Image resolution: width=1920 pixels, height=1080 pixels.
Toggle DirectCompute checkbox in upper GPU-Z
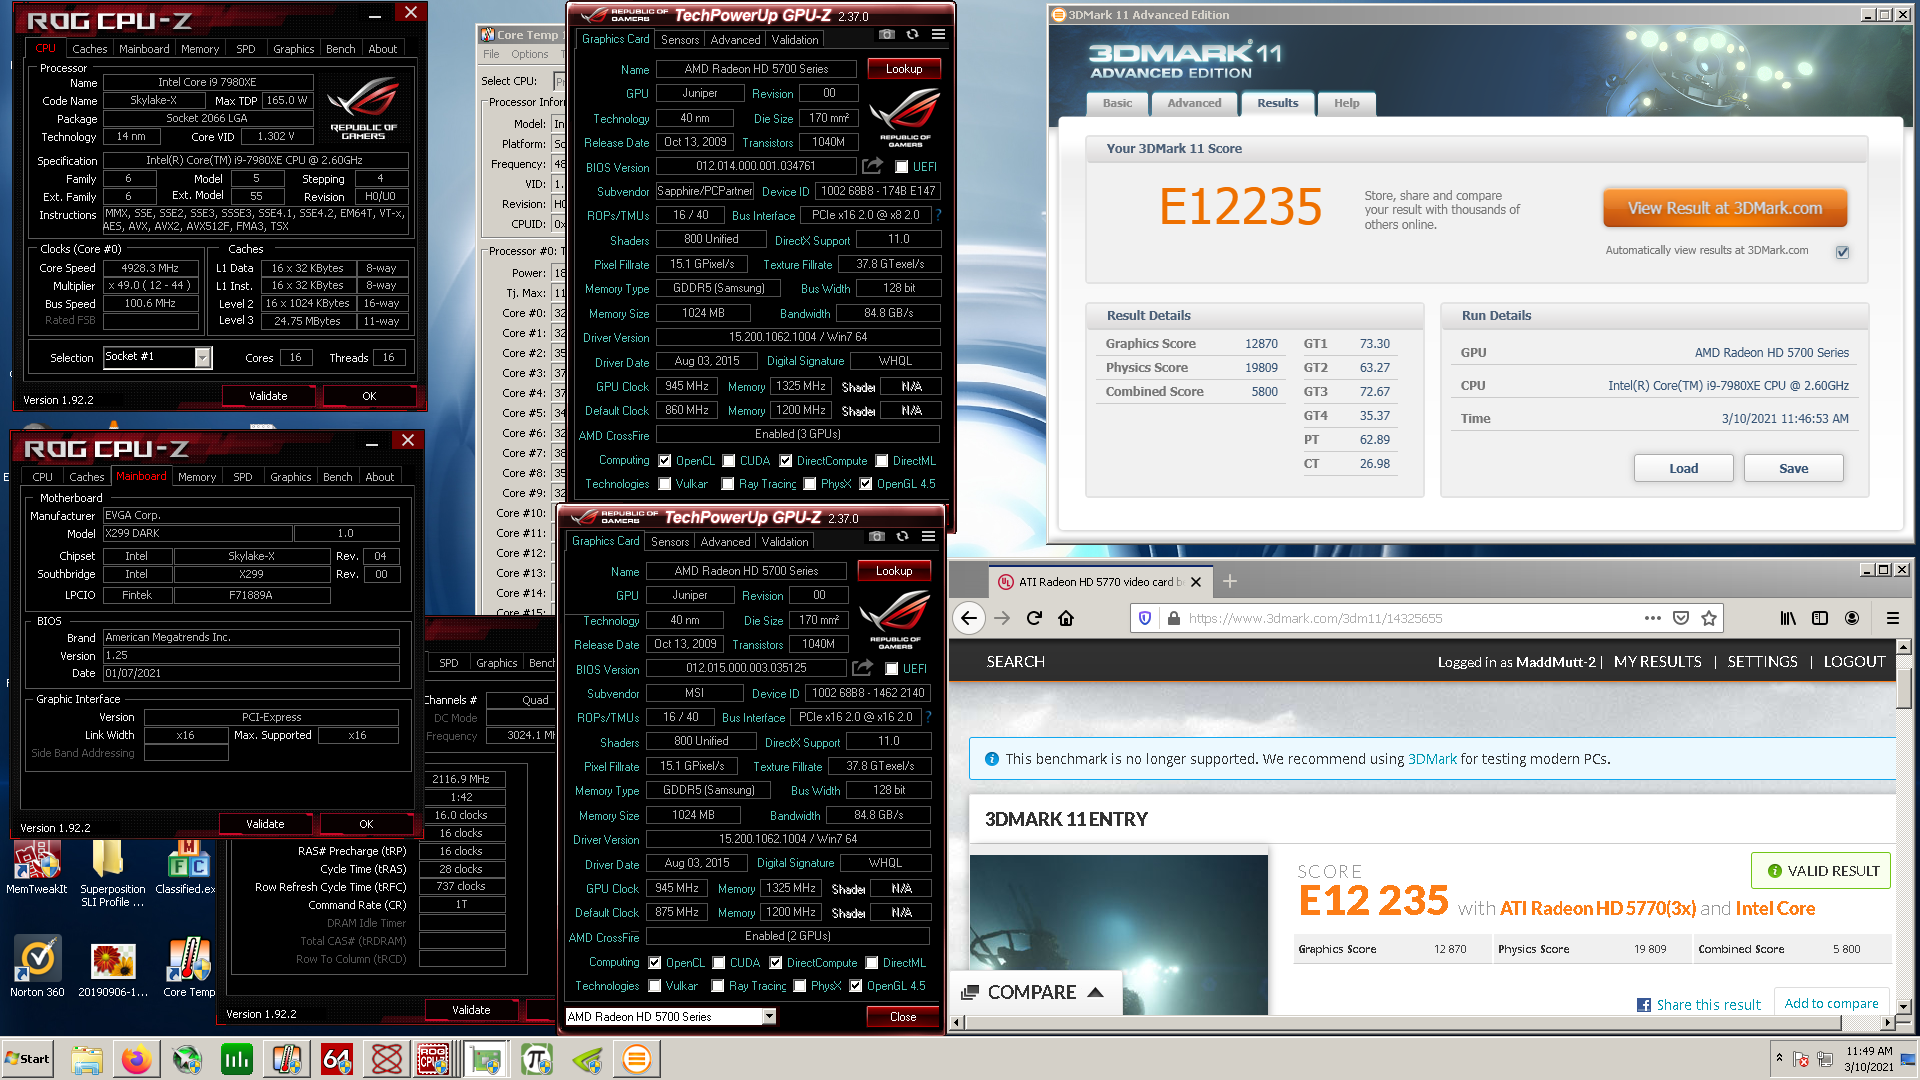786,461
